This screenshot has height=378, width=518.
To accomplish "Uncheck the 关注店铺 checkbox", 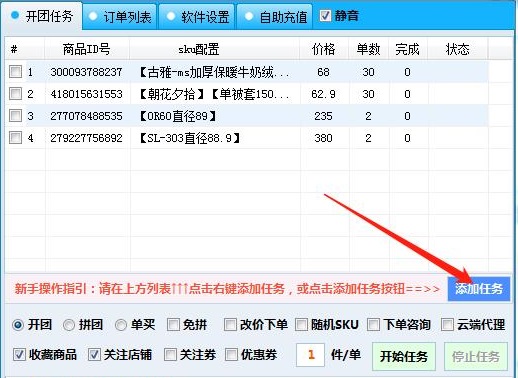I will tap(94, 355).
